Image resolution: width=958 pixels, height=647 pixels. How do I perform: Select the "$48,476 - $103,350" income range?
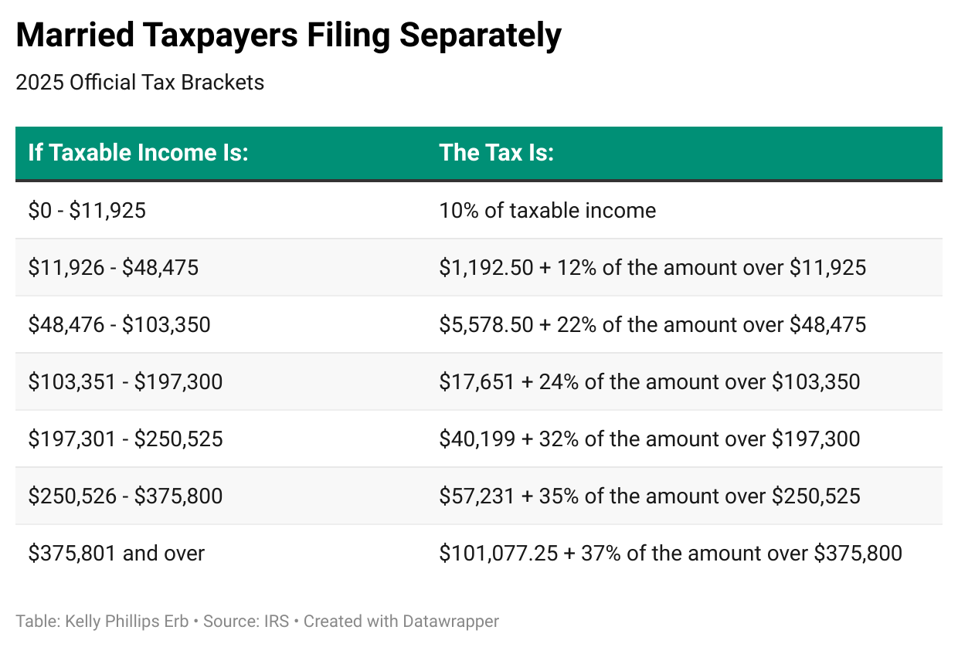(119, 325)
